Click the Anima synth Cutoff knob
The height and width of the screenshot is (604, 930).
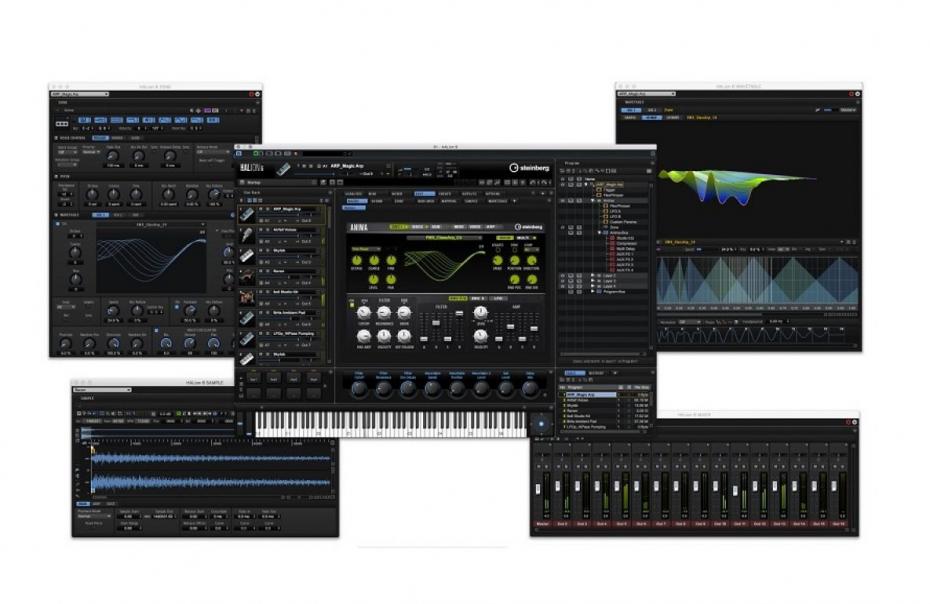pyautogui.click(x=363, y=313)
